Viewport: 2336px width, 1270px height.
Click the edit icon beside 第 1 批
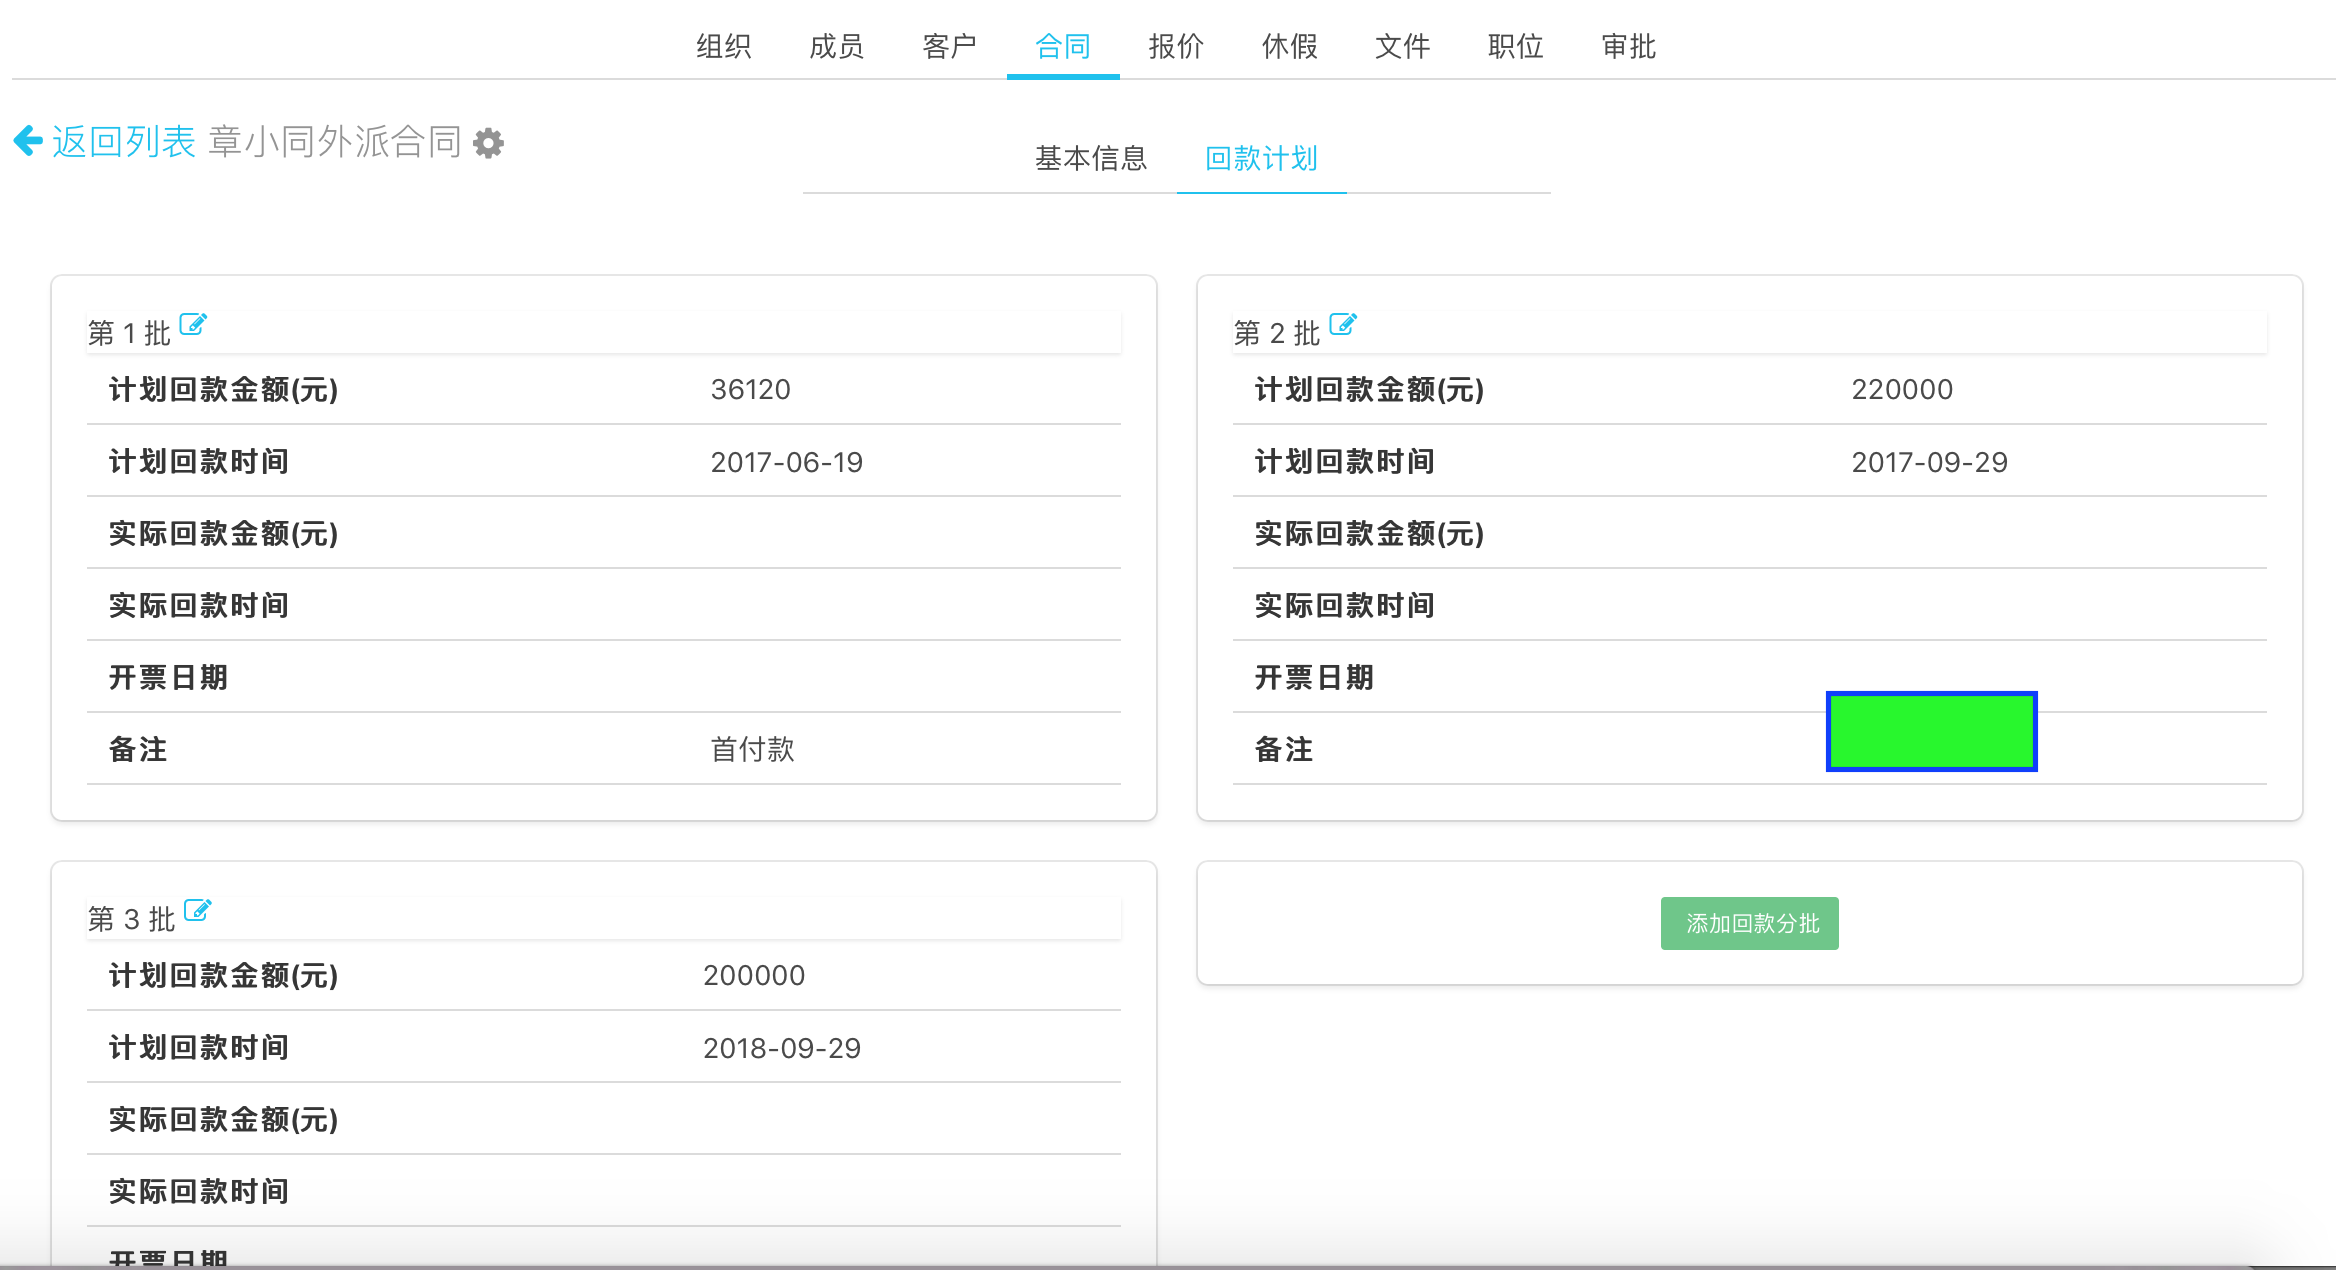pos(193,324)
